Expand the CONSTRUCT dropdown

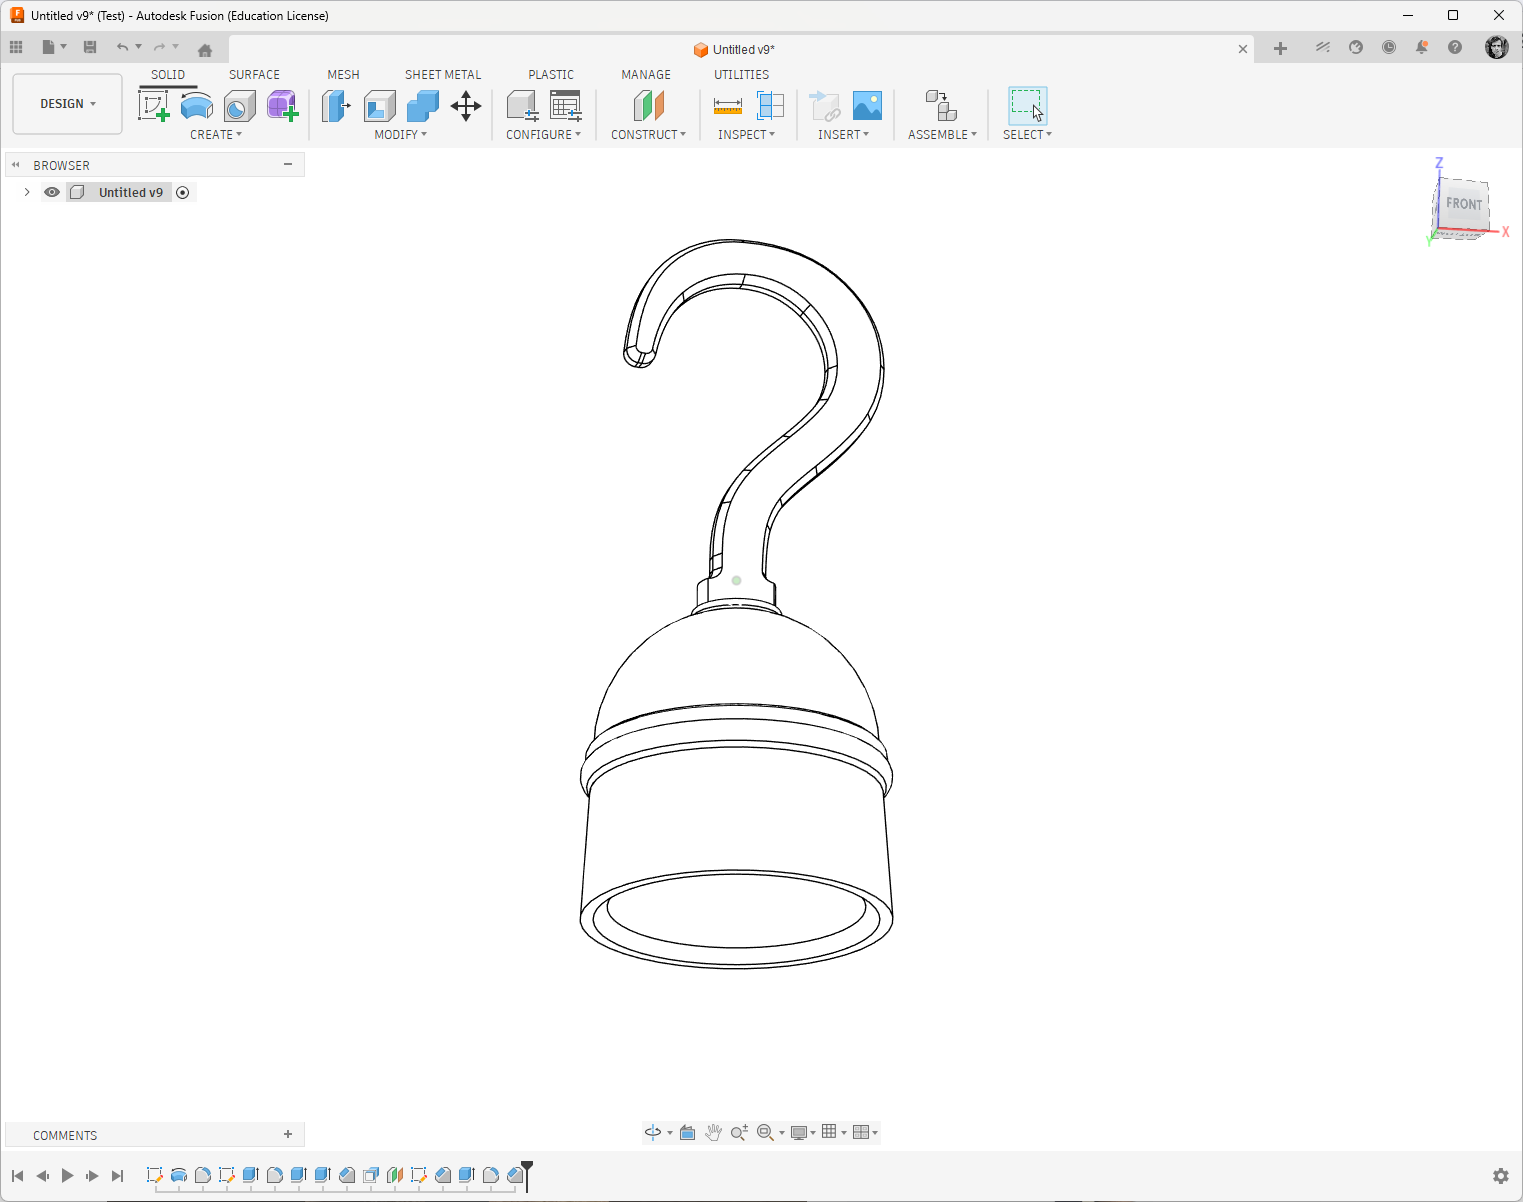(x=649, y=134)
